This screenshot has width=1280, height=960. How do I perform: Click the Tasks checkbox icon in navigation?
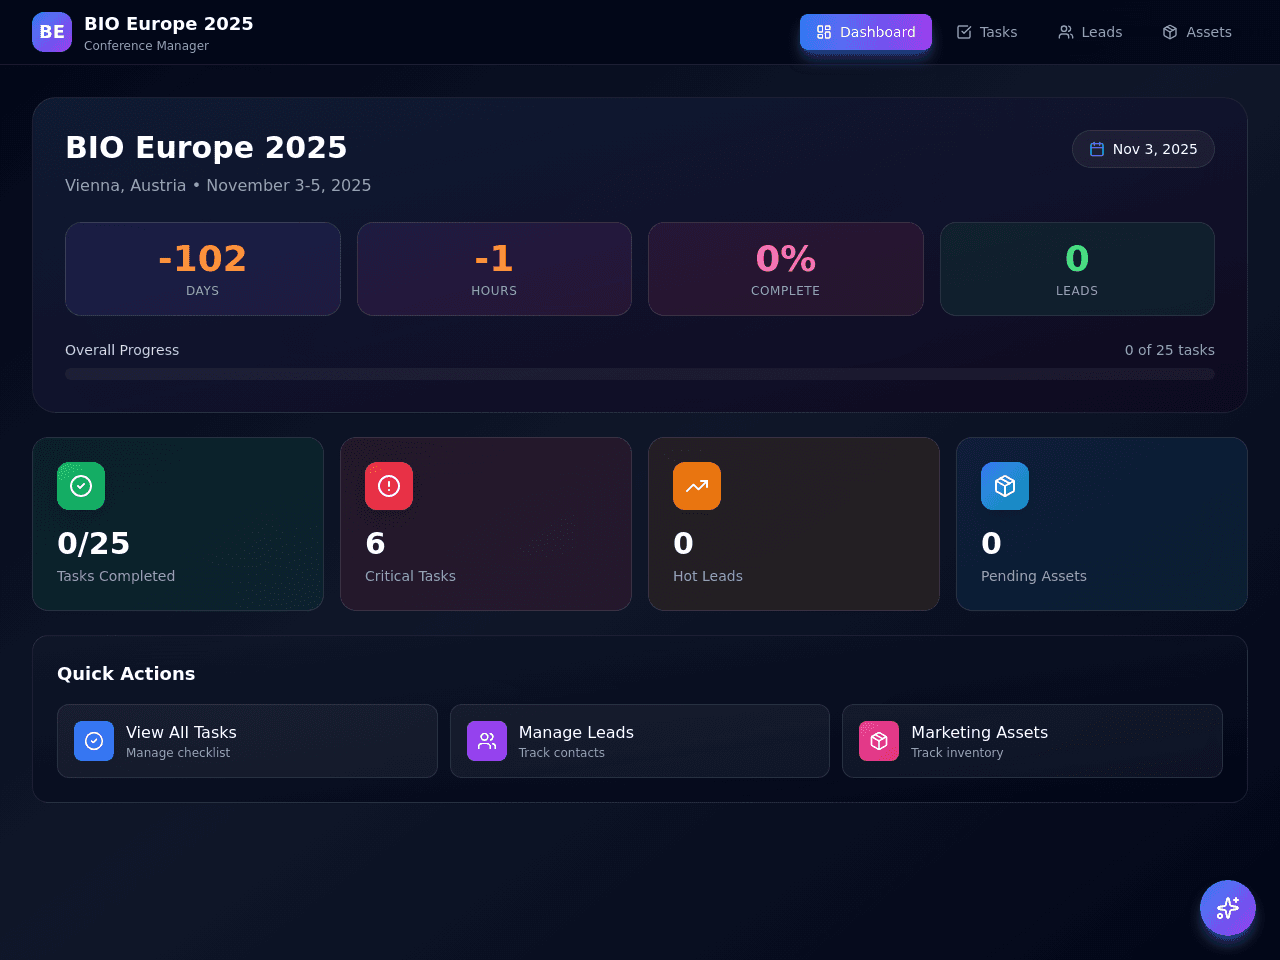[964, 32]
